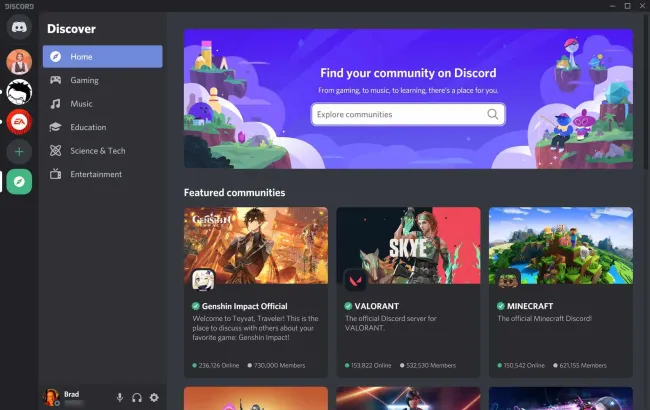Screen dimensions: 650x410
Task: Click Brad's user avatar
Action: (x=51, y=397)
